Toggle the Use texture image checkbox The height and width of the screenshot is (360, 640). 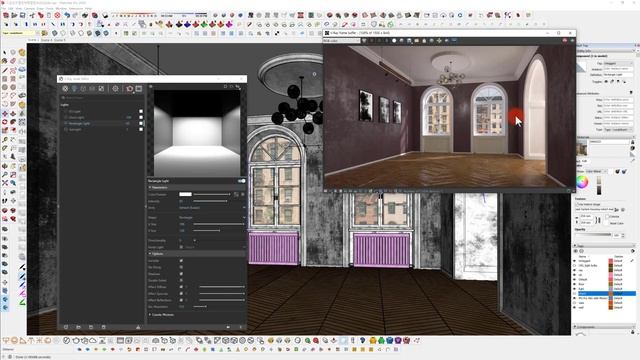pos(578,204)
